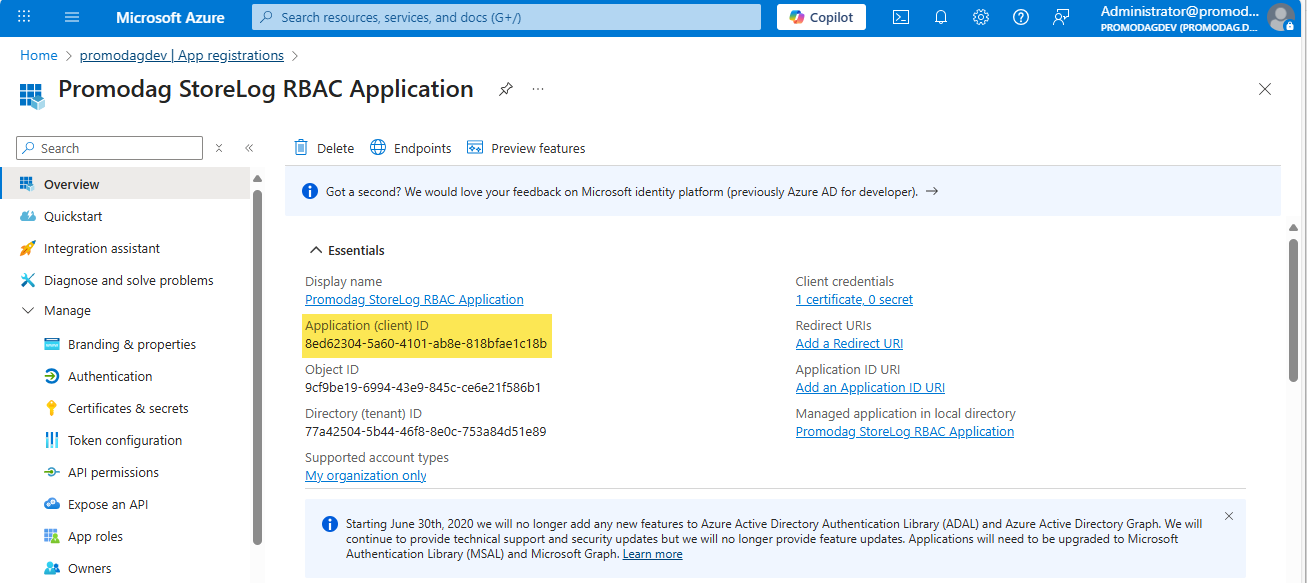Open the Help menu icon
Image resolution: width=1307 pixels, height=583 pixels.
1019,17
